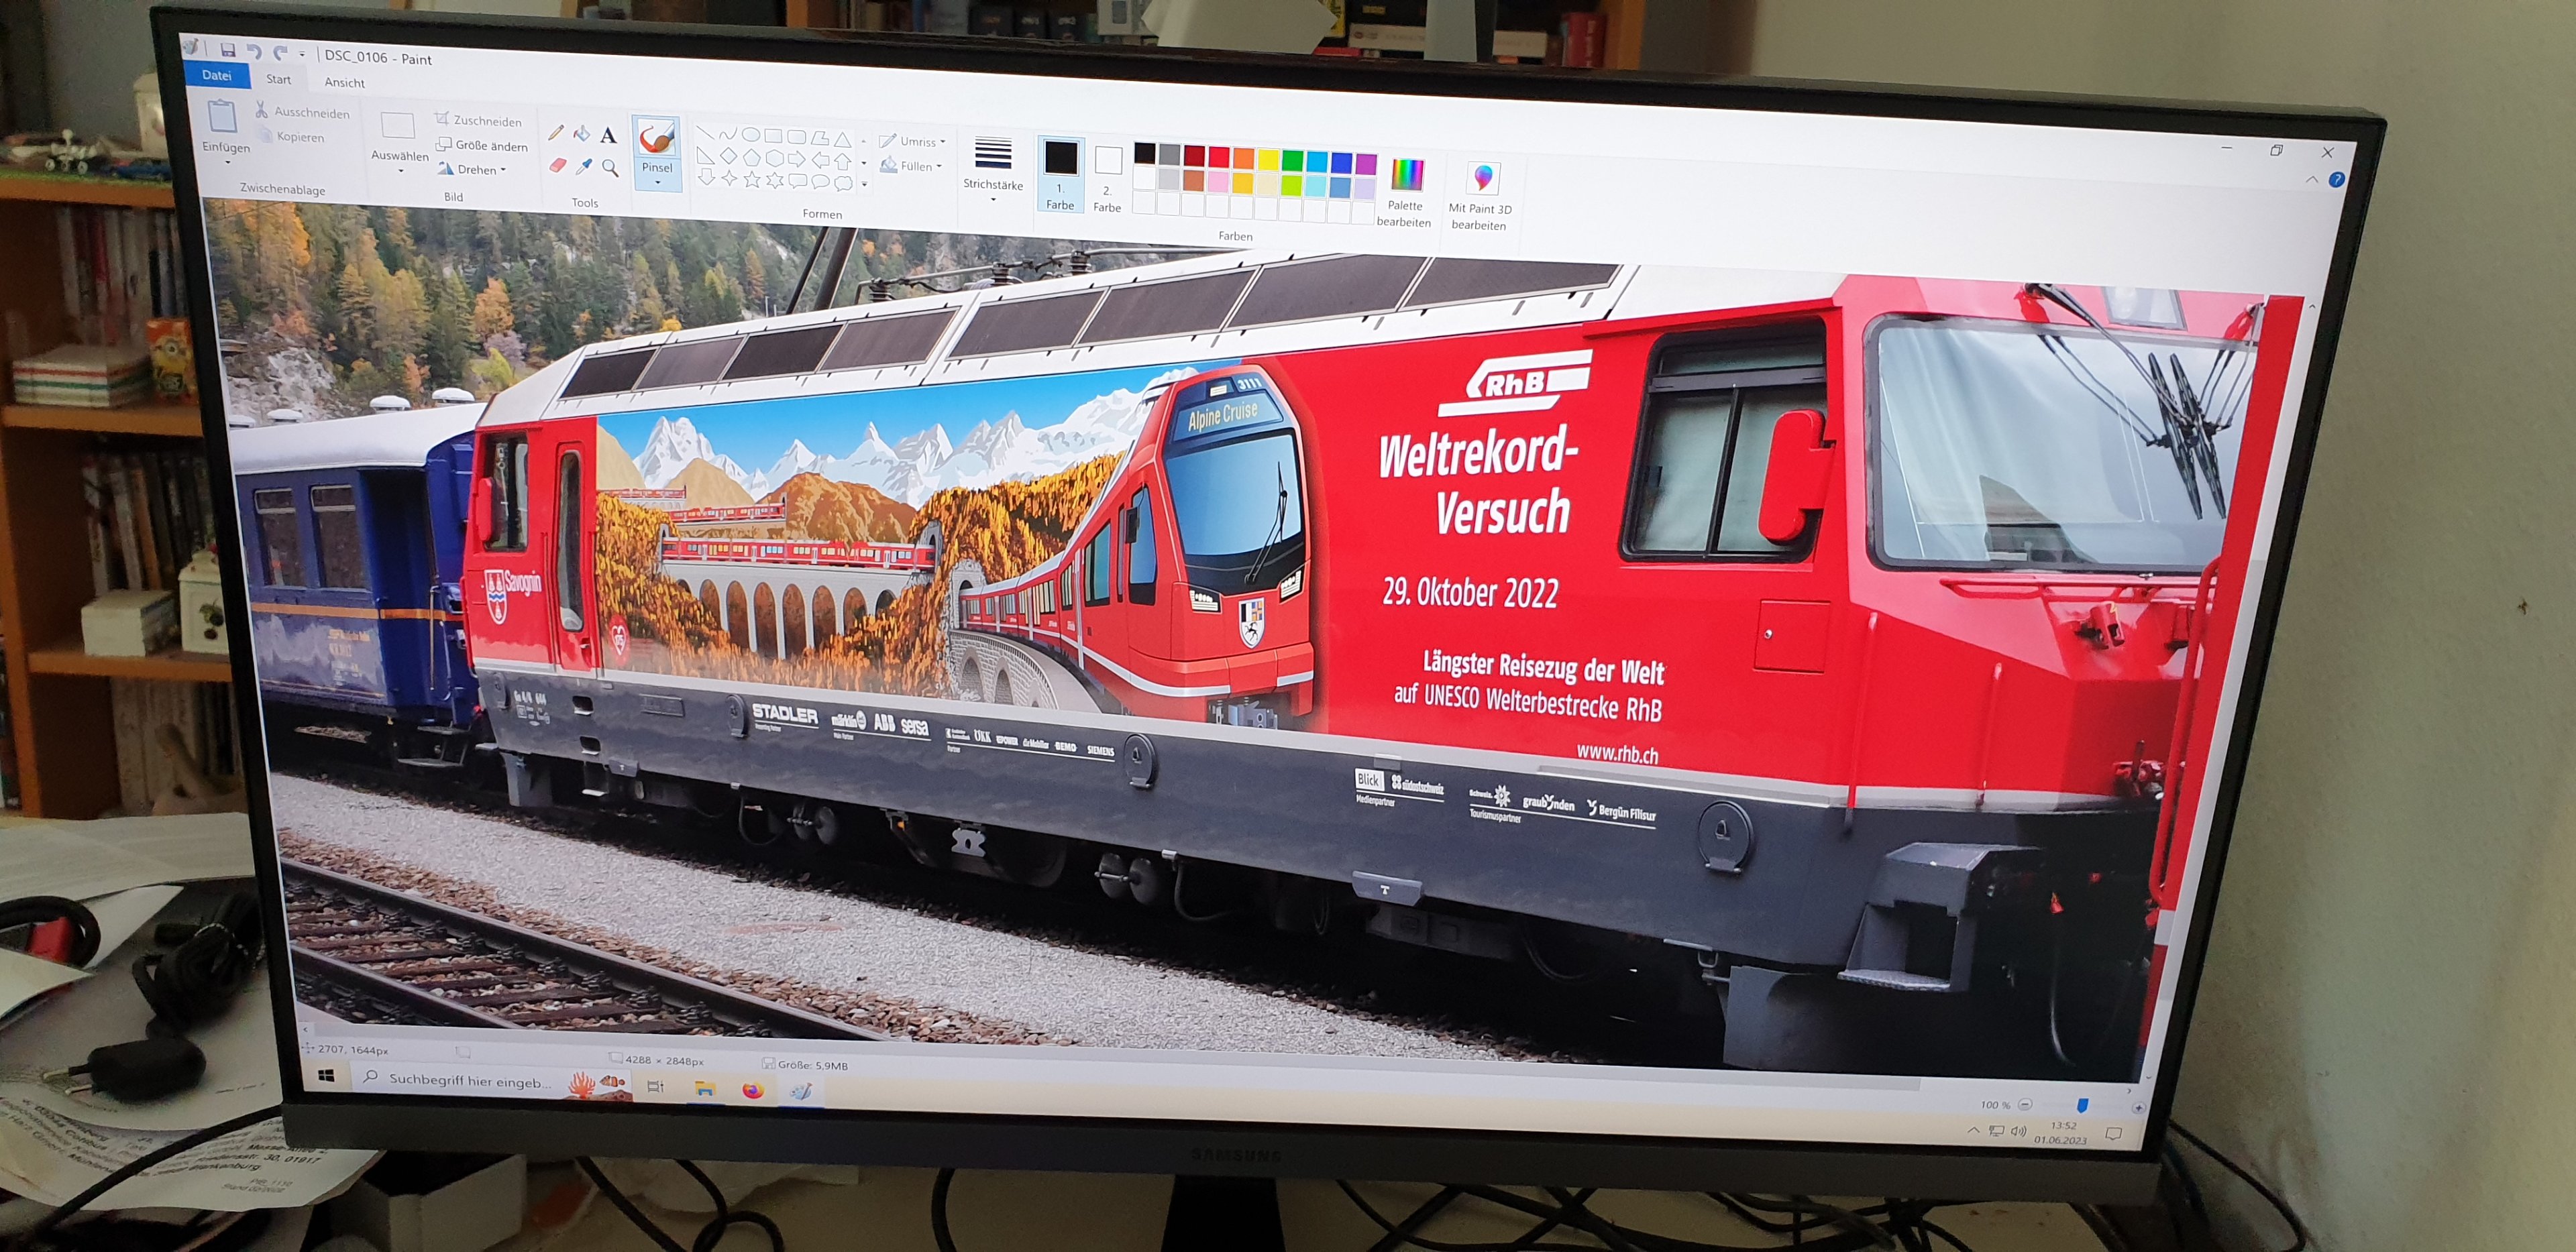2576x1252 pixels.
Task: Select the Eraser tool
Action: coord(558,165)
